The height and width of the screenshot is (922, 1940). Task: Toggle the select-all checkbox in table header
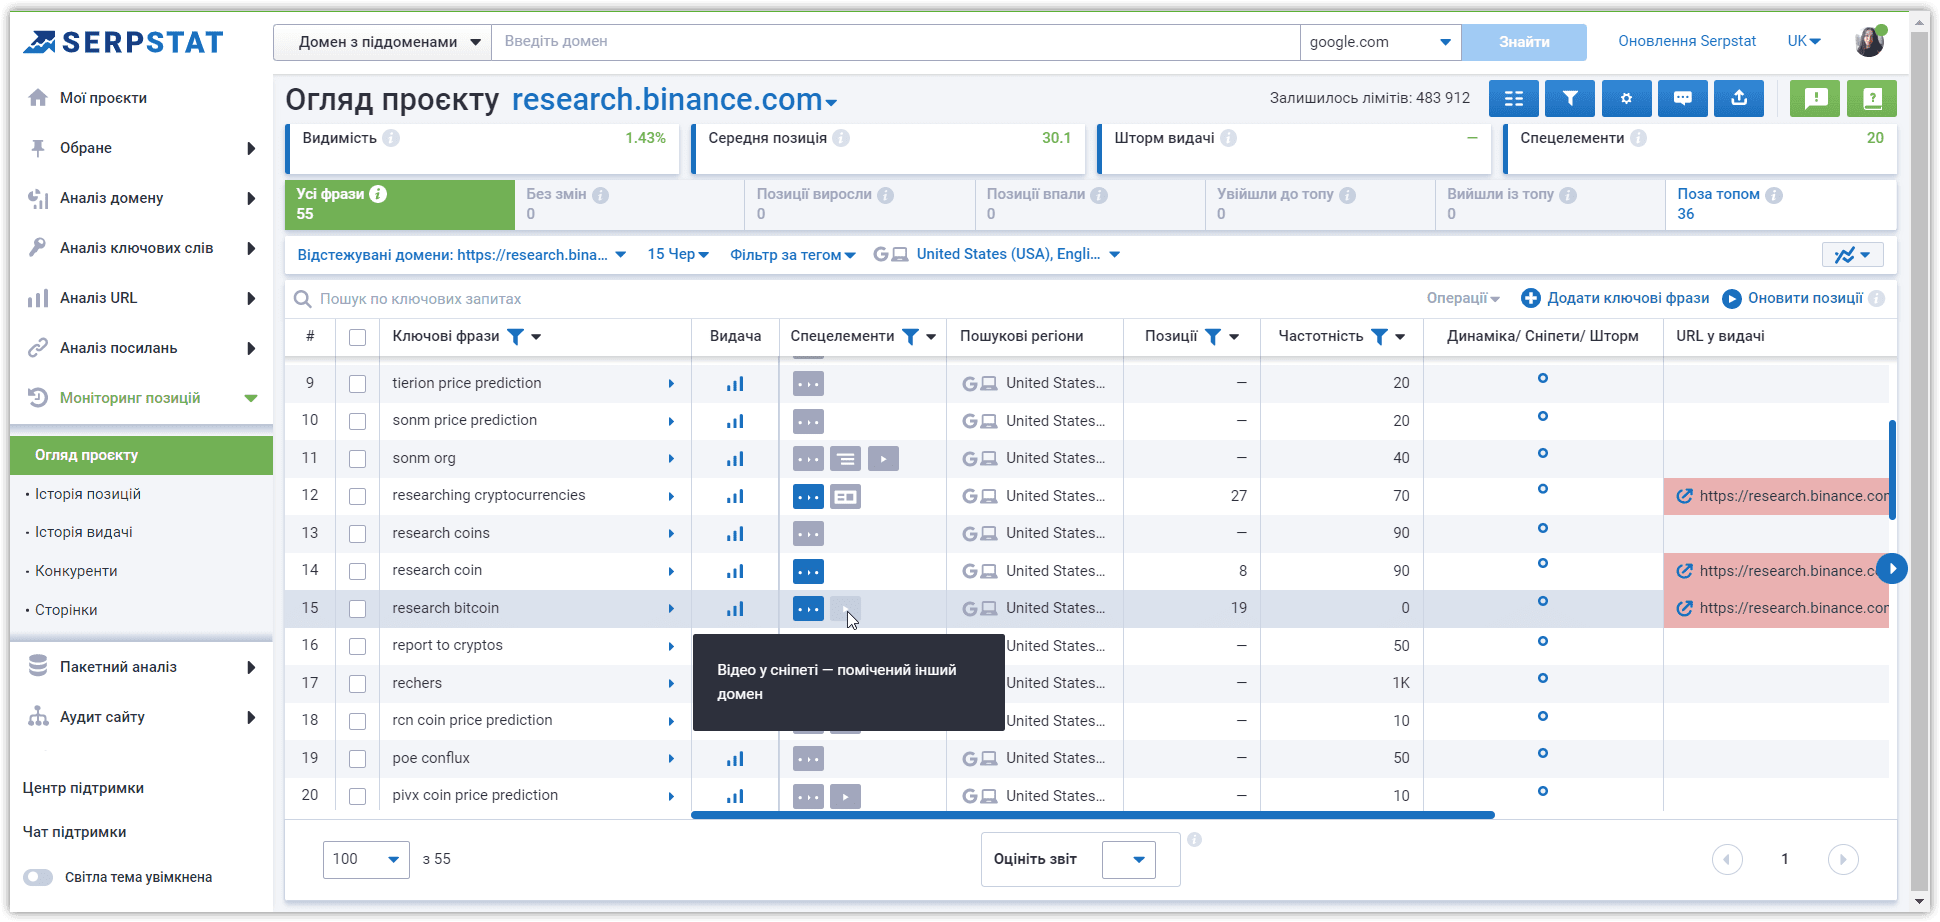[x=357, y=337]
